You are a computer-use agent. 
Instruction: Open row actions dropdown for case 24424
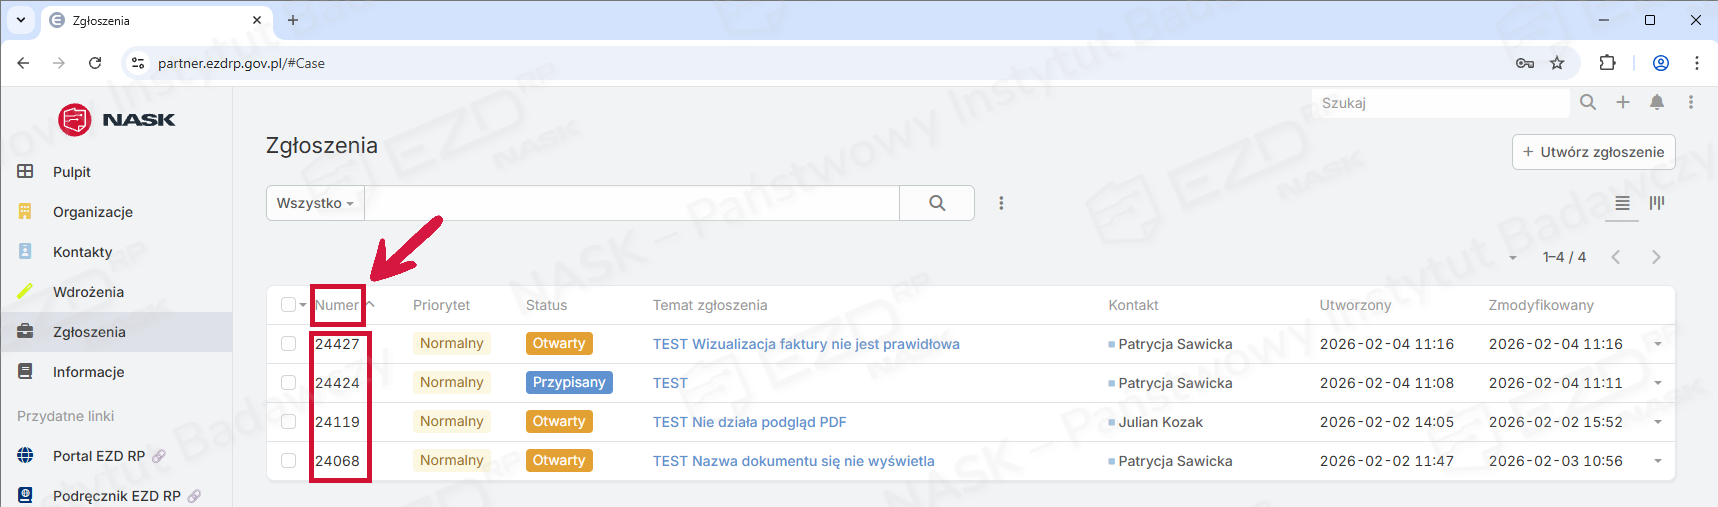[x=1658, y=383]
